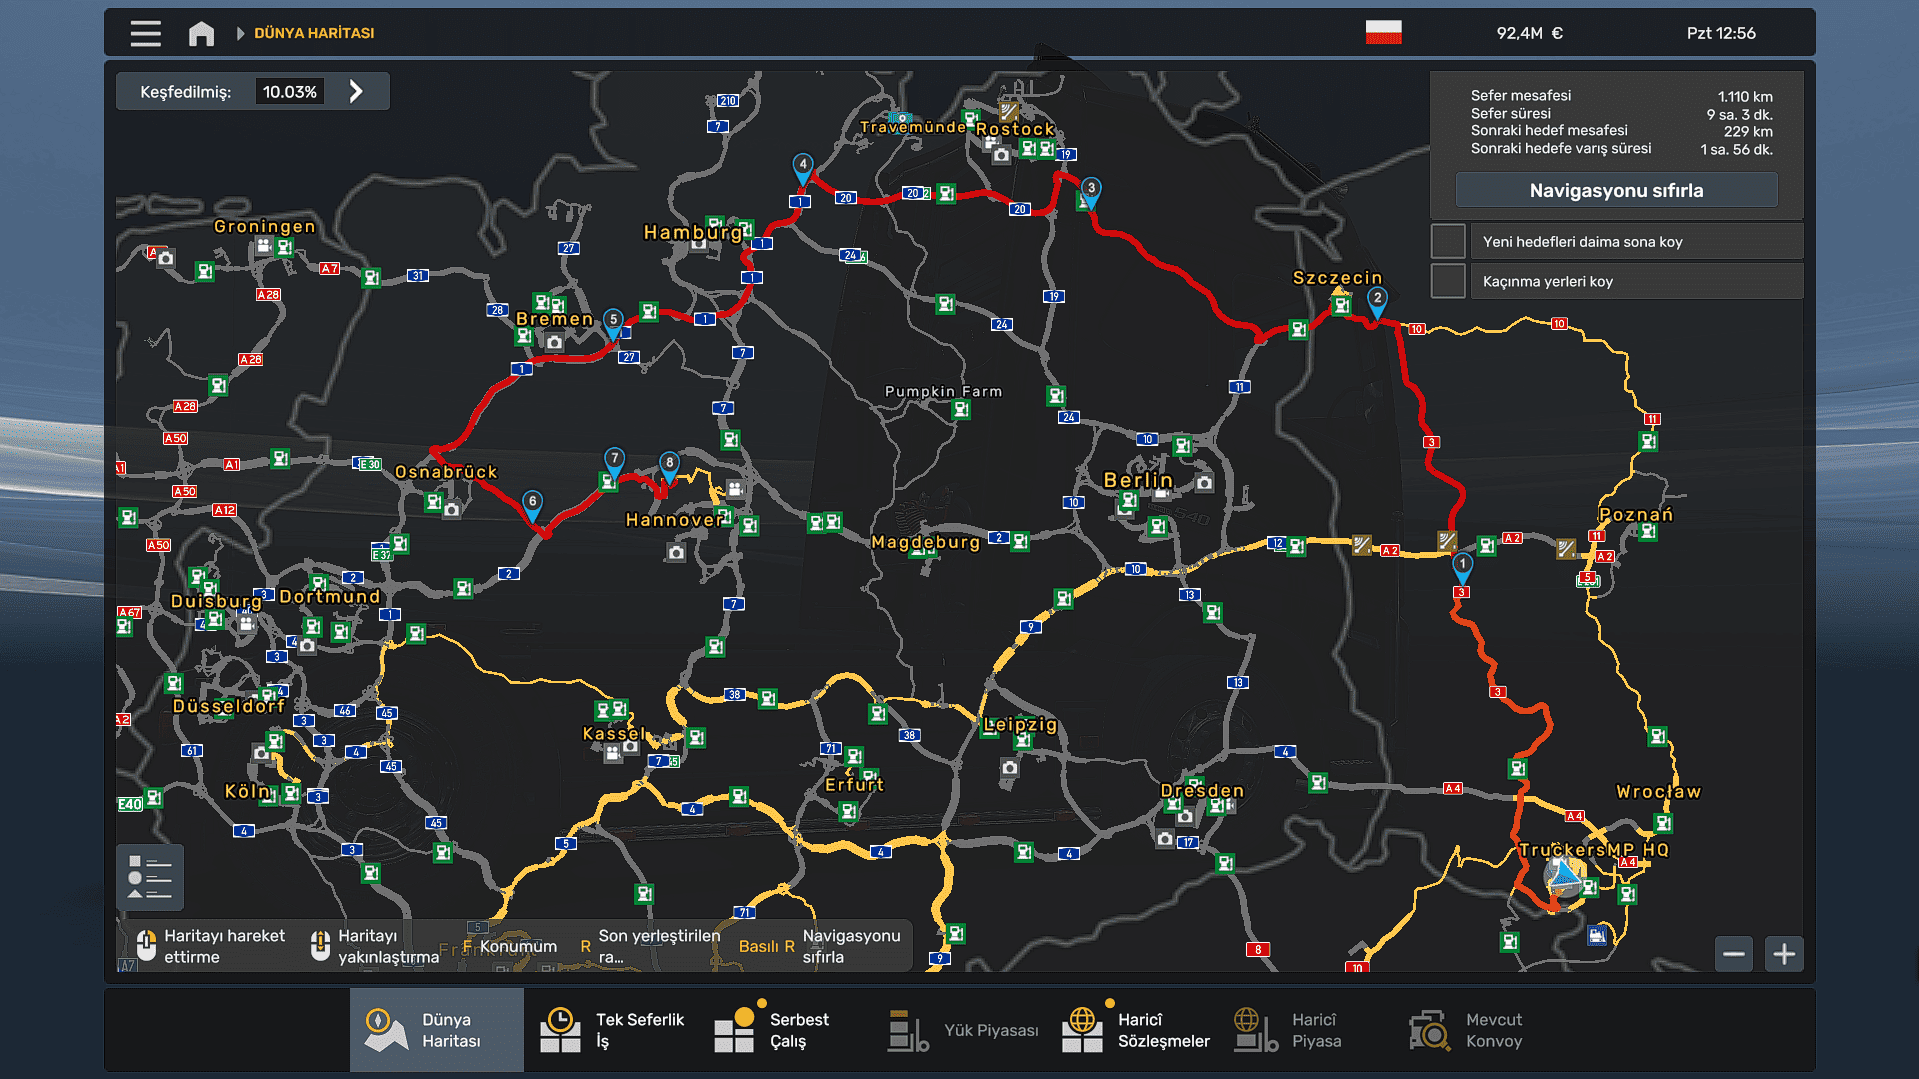Open the hamburger main menu

coord(145,33)
